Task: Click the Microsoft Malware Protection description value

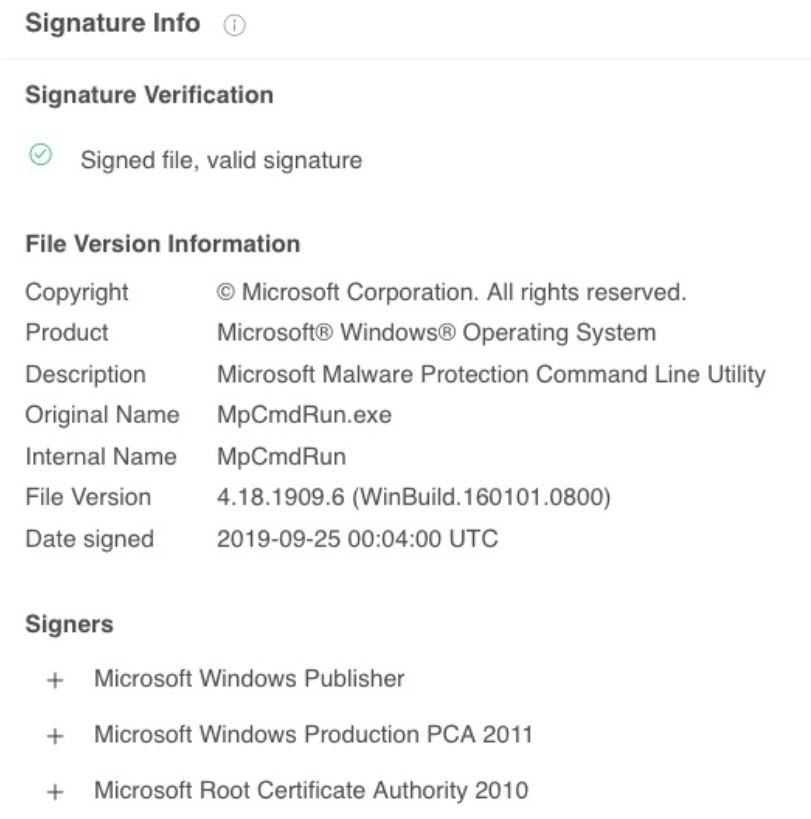Action: pyautogui.click(x=491, y=375)
